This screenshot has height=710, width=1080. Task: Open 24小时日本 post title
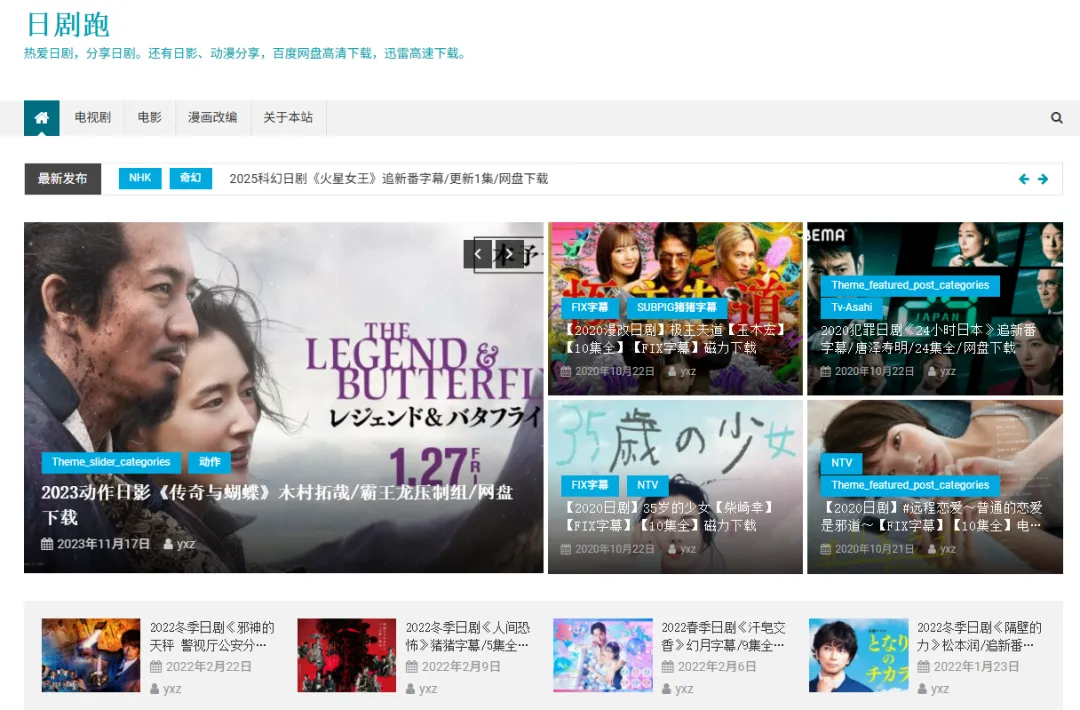point(928,339)
